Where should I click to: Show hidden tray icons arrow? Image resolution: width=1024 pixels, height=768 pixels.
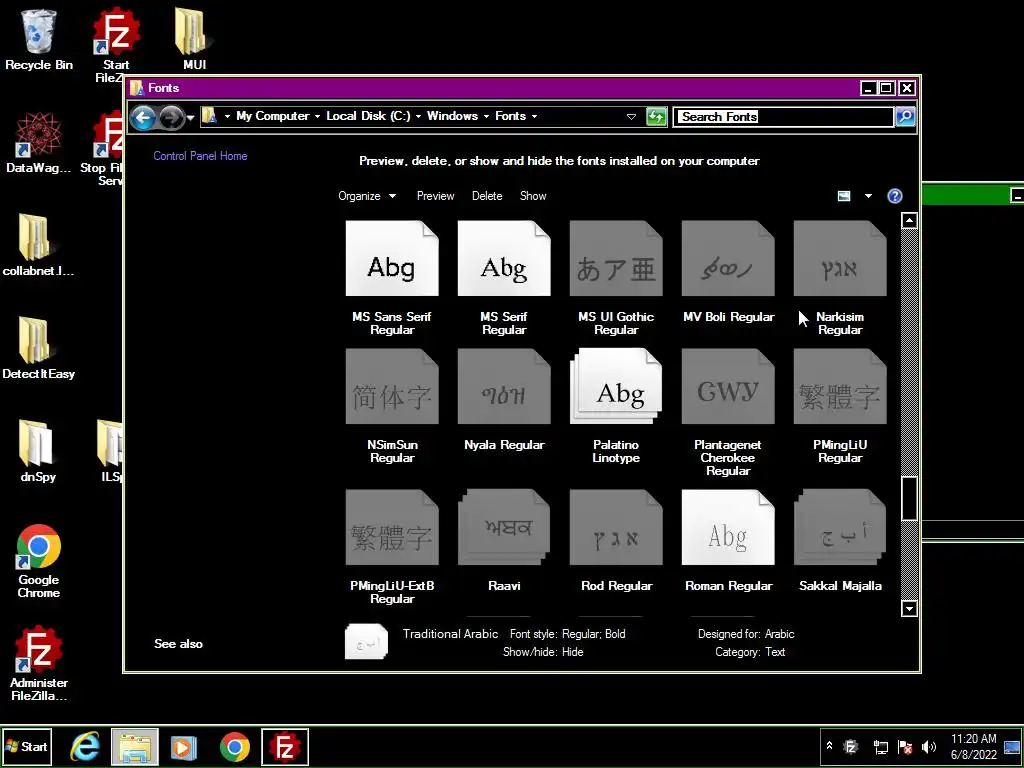(x=829, y=745)
